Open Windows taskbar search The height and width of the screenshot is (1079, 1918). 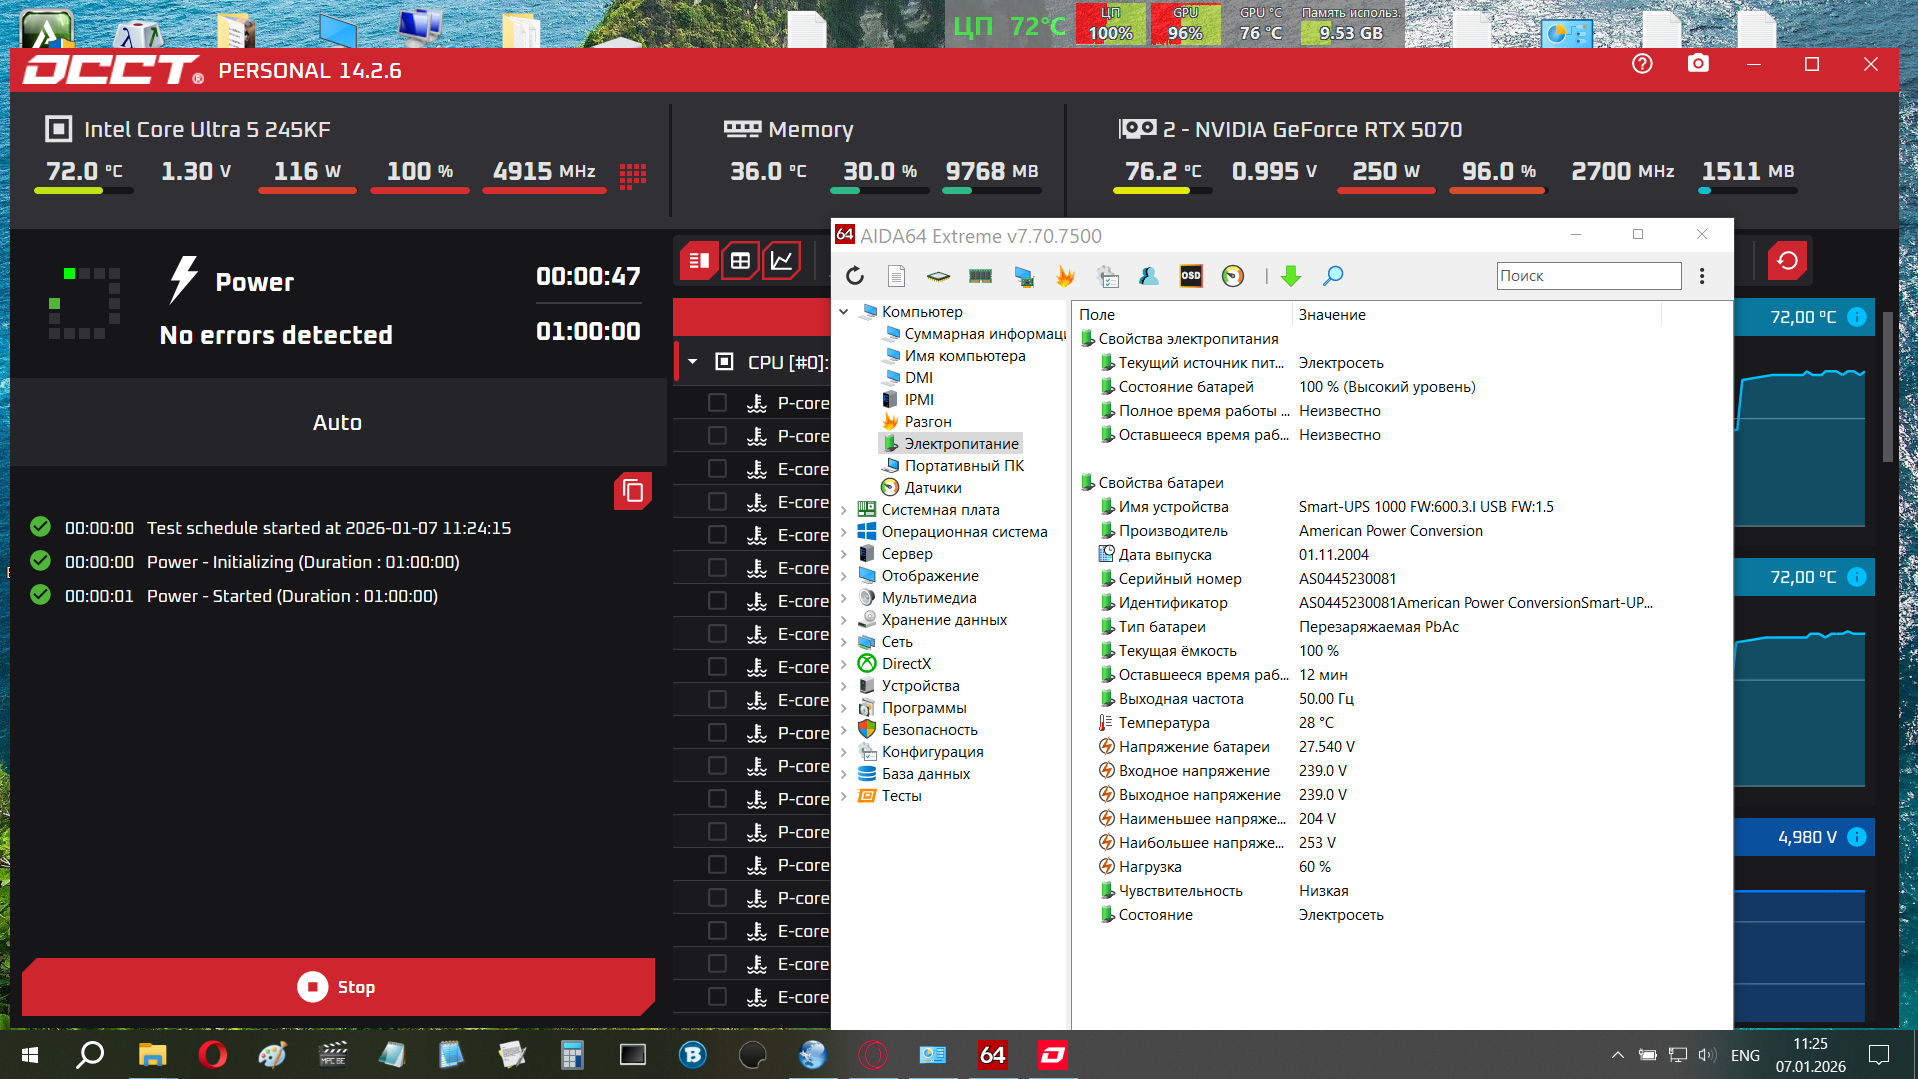pyautogui.click(x=91, y=1055)
